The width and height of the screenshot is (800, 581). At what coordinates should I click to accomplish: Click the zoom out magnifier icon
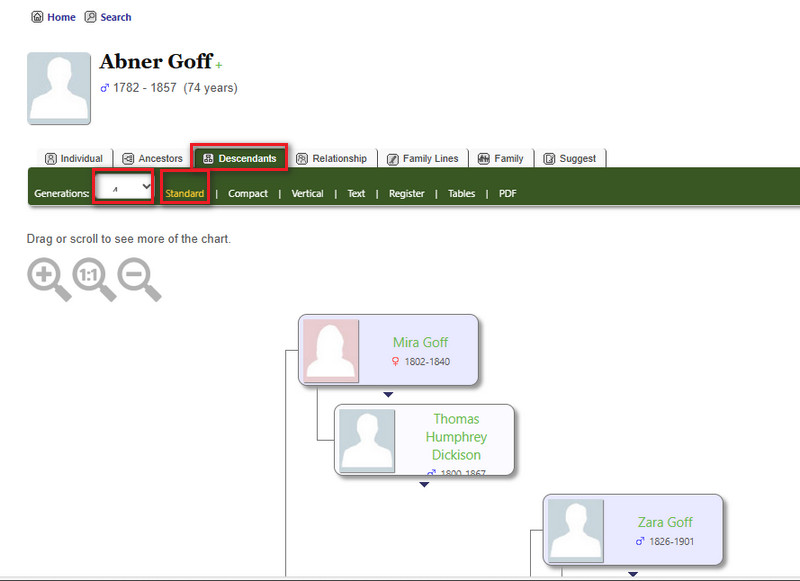tap(138, 278)
